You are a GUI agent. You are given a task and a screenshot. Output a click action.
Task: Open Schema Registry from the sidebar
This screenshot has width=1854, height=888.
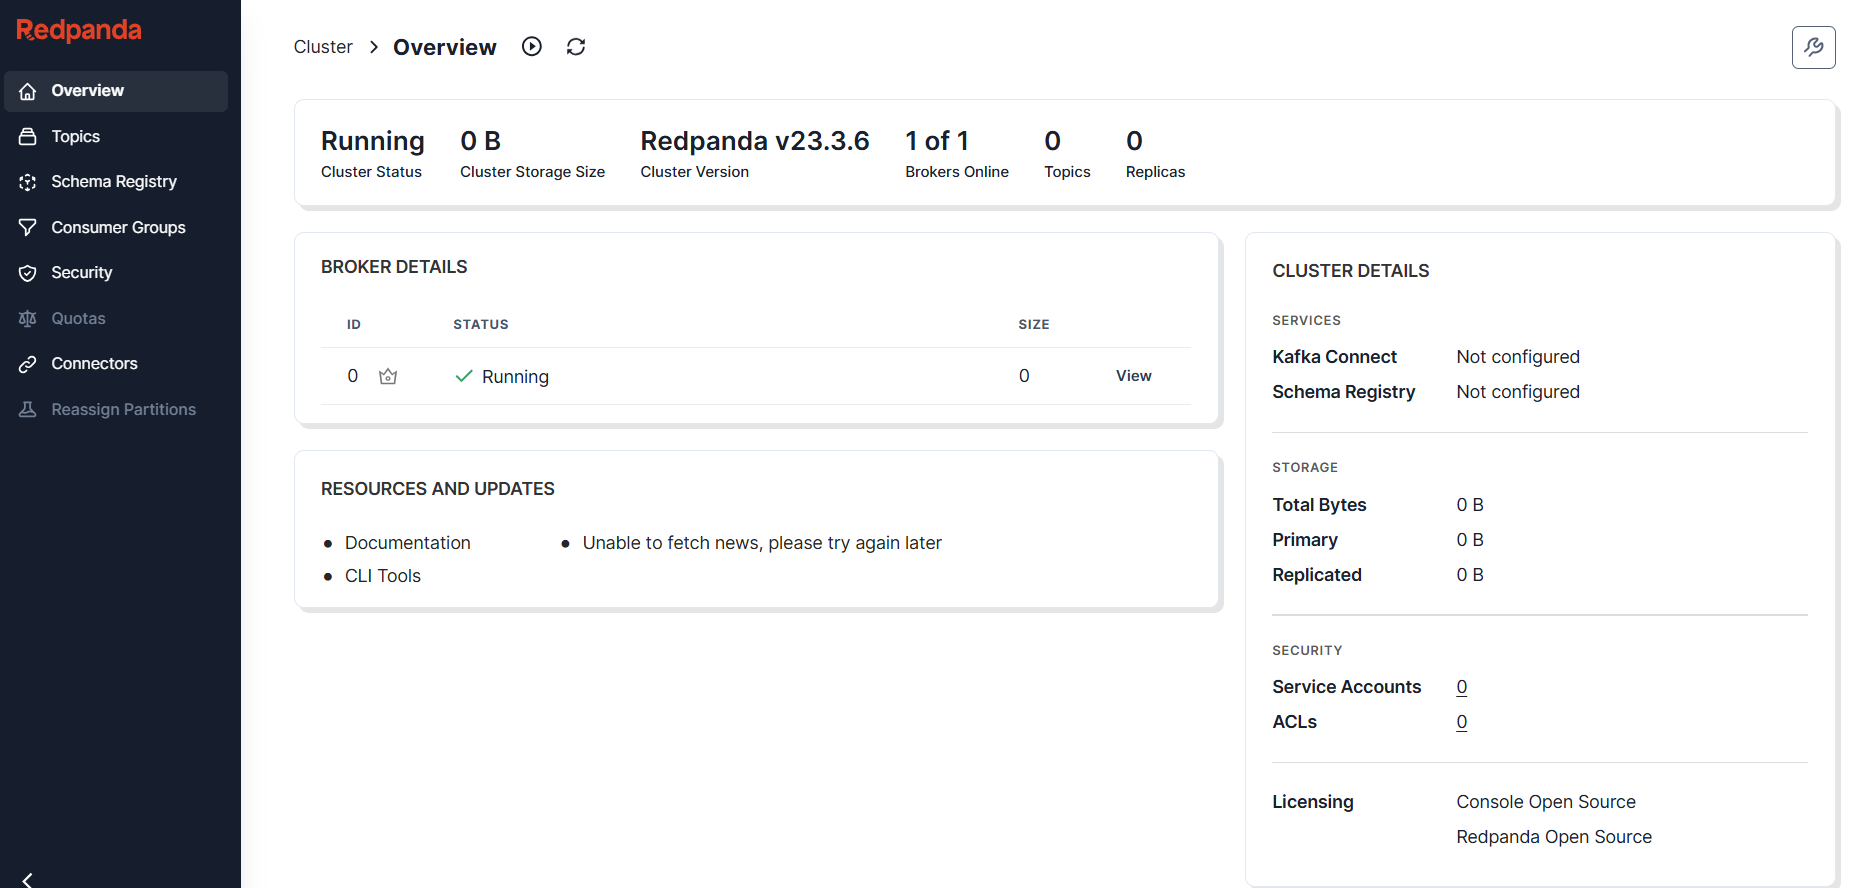[116, 182]
